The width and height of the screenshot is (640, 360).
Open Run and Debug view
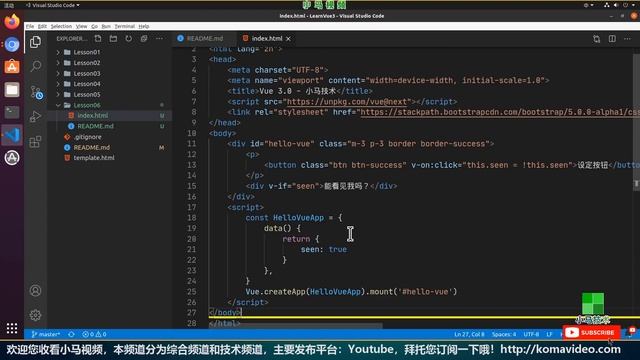pos(36,117)
